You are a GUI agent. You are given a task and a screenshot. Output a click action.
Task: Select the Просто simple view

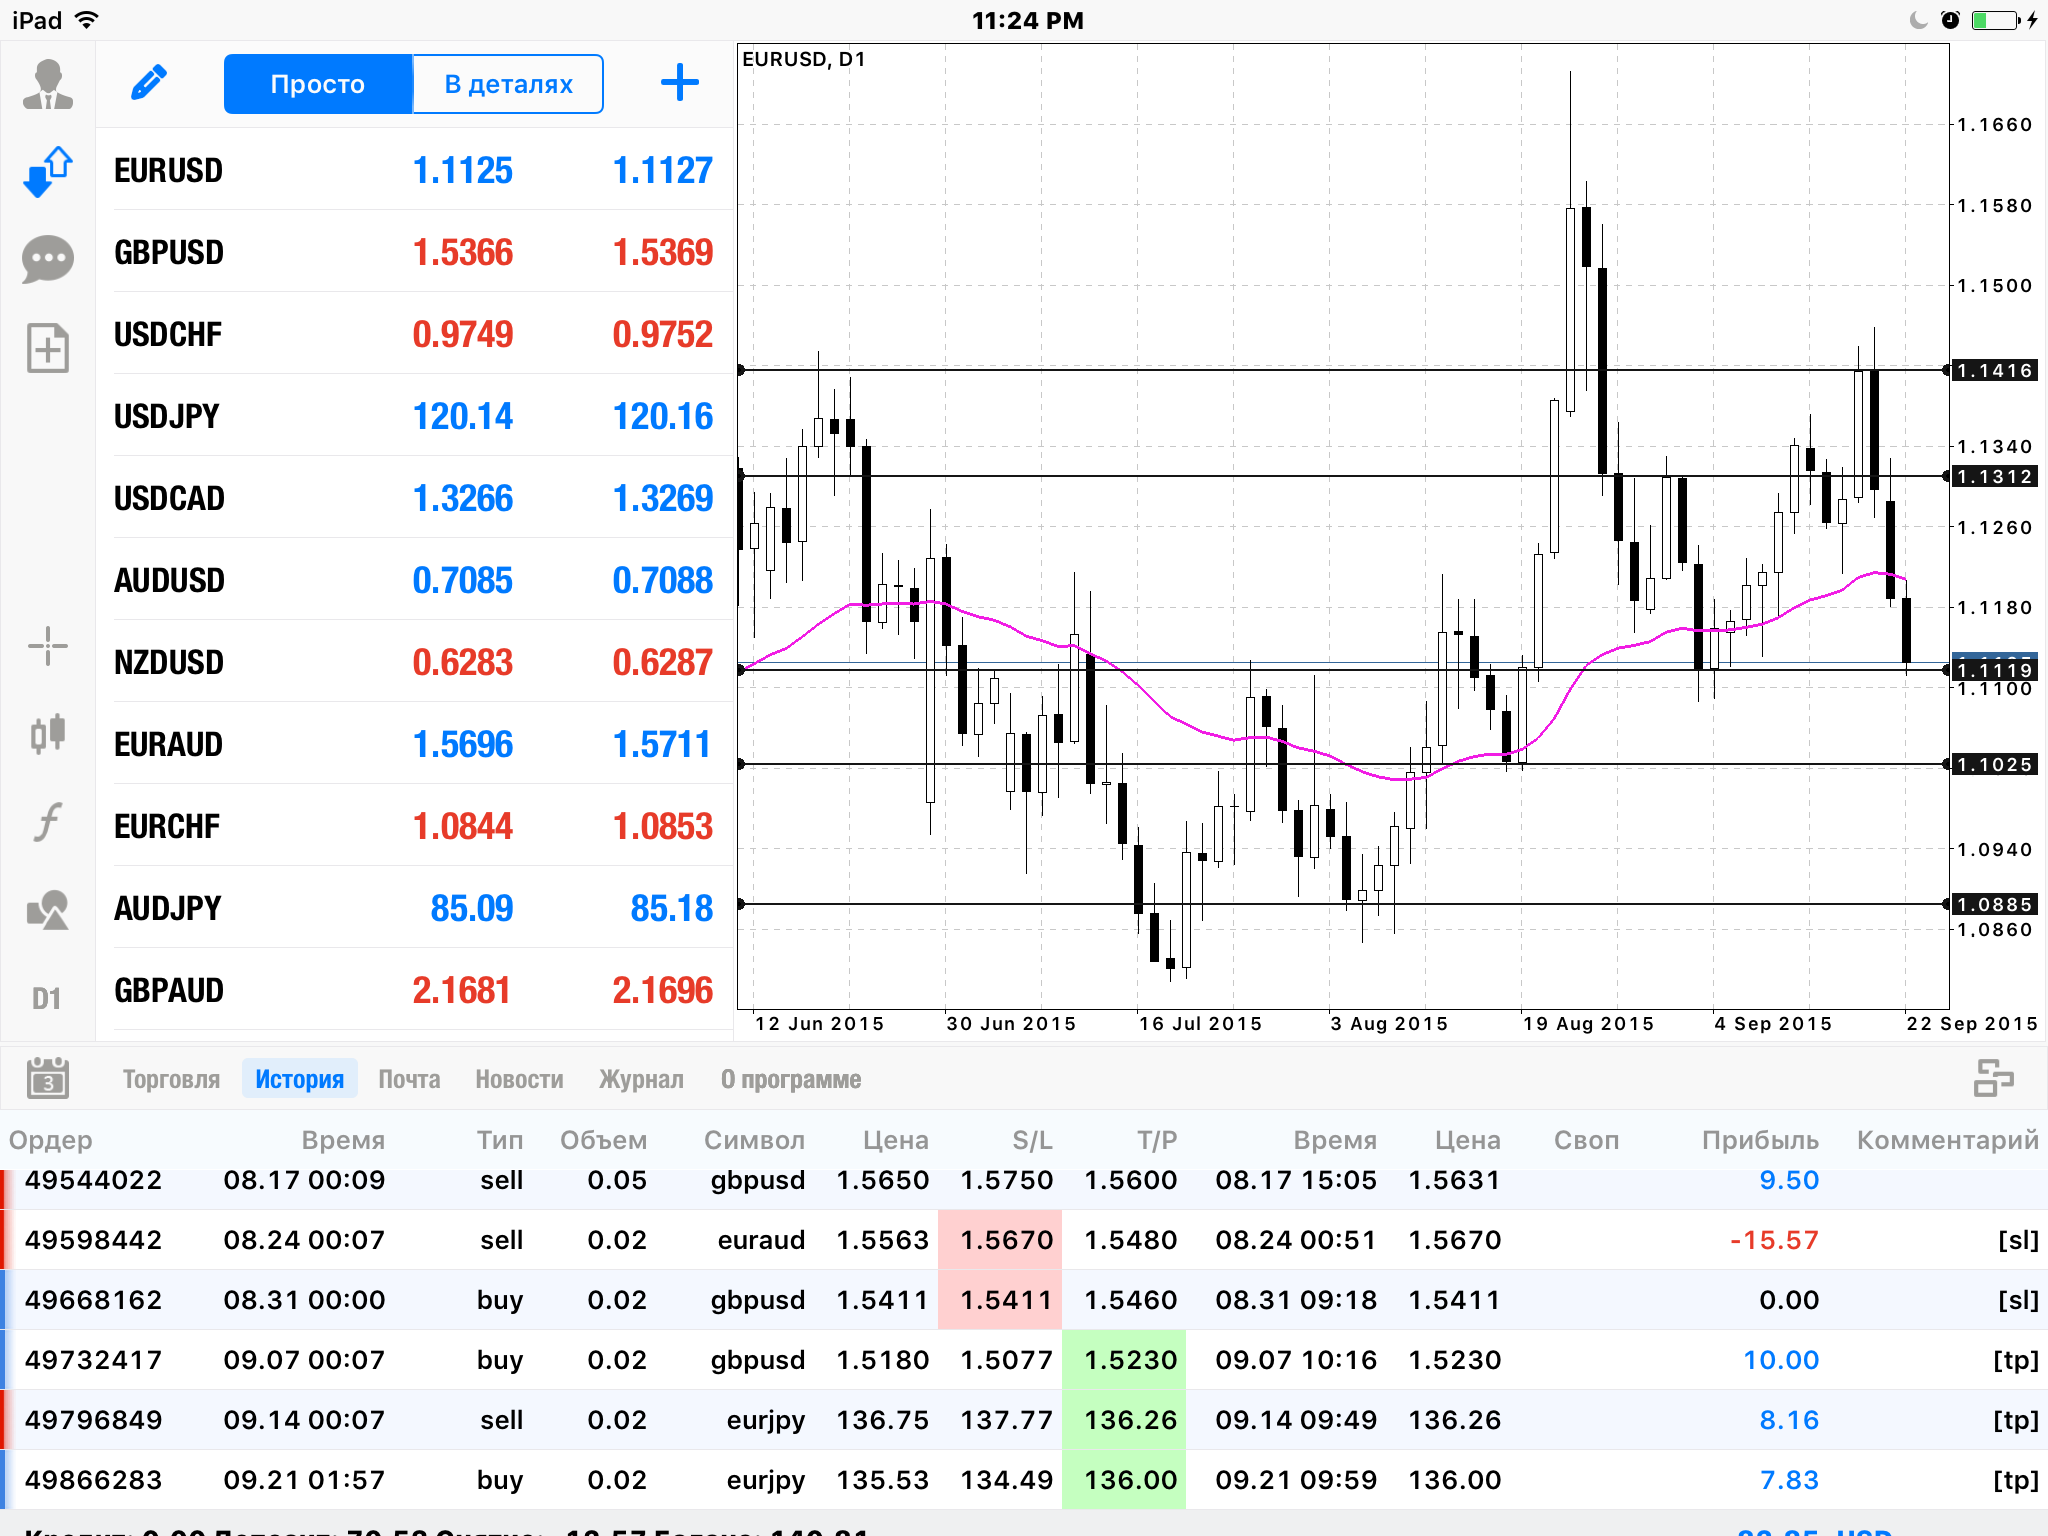tap(318, 84)
